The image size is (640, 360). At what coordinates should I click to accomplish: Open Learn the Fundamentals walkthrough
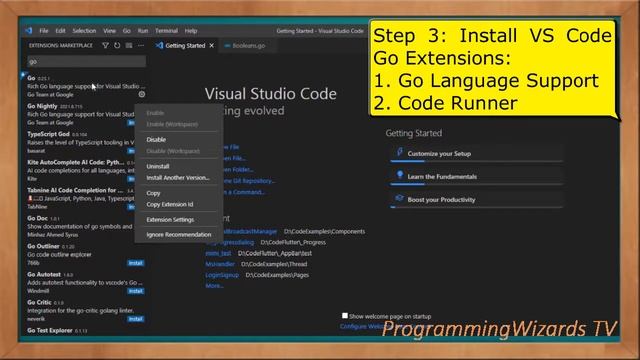point(476,176)
